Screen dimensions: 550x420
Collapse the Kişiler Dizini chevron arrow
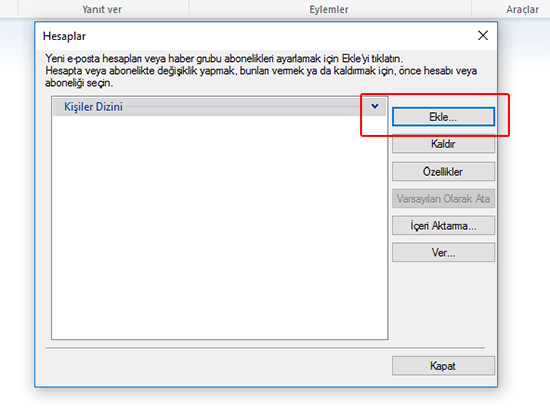tap(375, 106)
